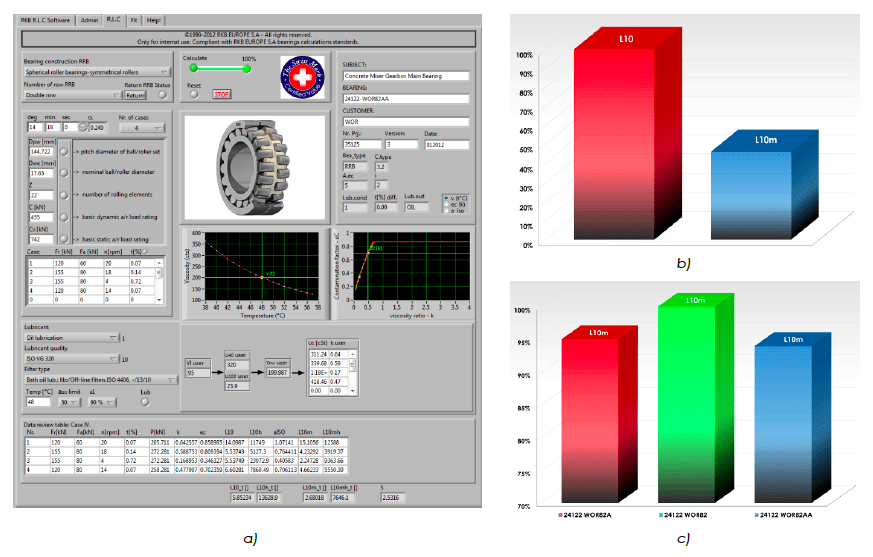
Task: Select the a iso radio option
Action: pyautogui.click(x=445, y=211)
